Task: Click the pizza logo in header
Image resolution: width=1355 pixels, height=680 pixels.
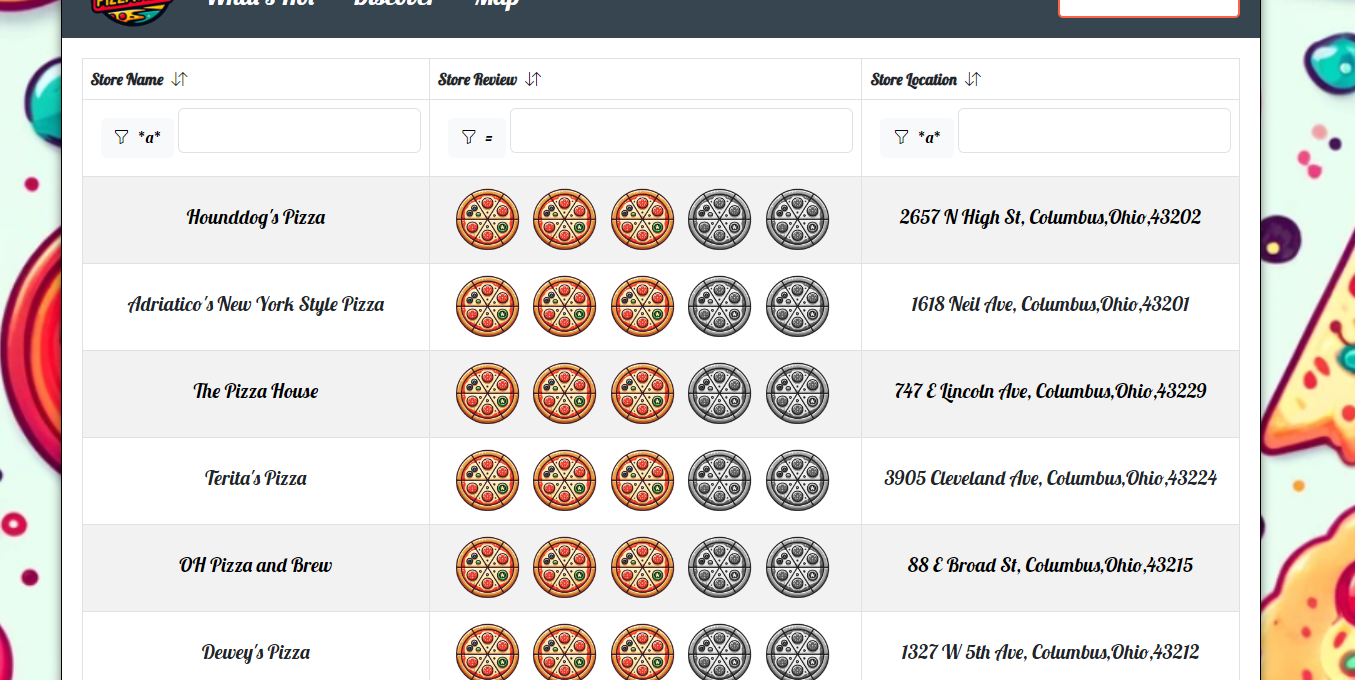Action: pos(133,8)
